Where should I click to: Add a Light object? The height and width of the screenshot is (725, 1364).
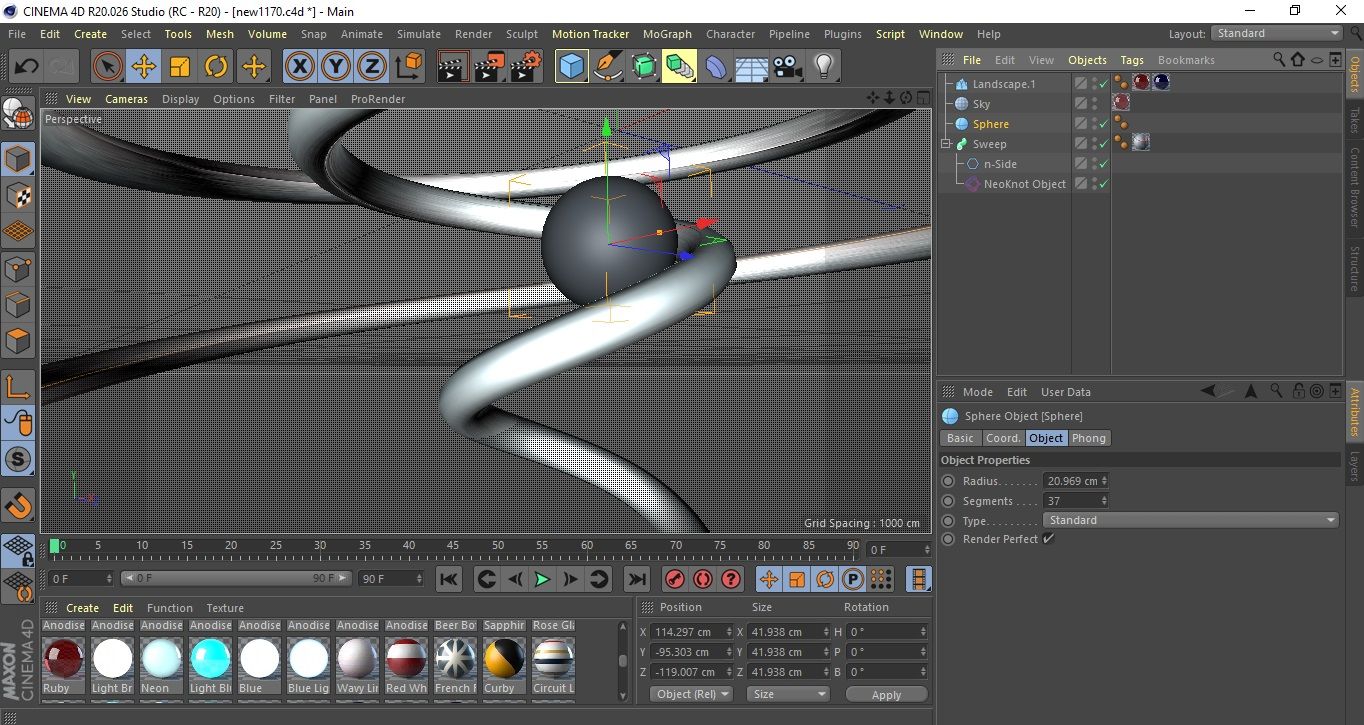pyautogui.click(x=823, y=67)
